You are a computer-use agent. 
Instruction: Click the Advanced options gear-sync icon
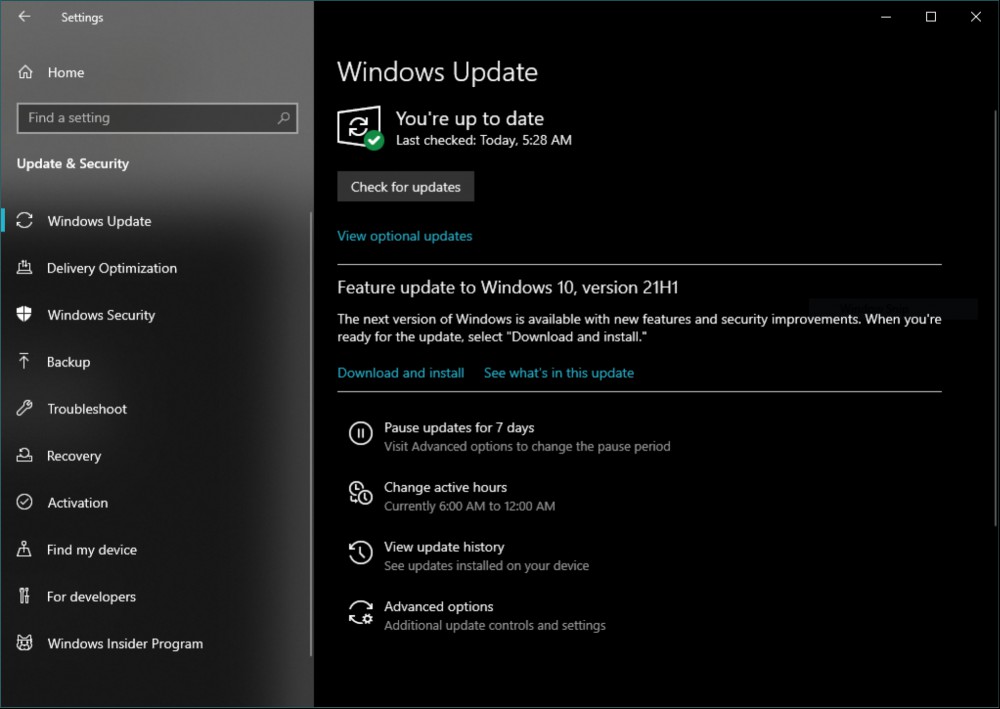(x=360, y=612)
